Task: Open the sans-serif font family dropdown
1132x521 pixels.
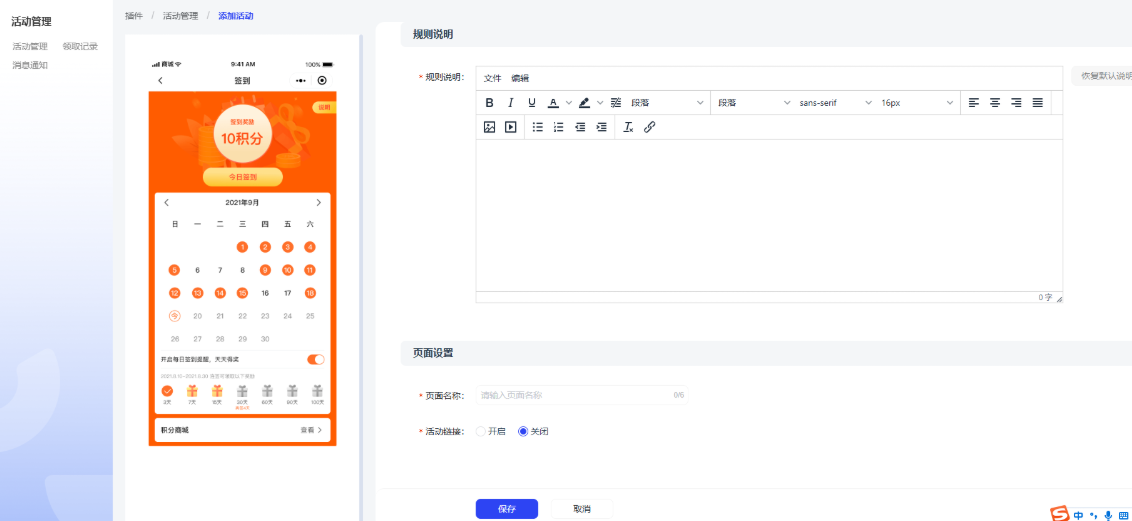Action: pos(832,103)
